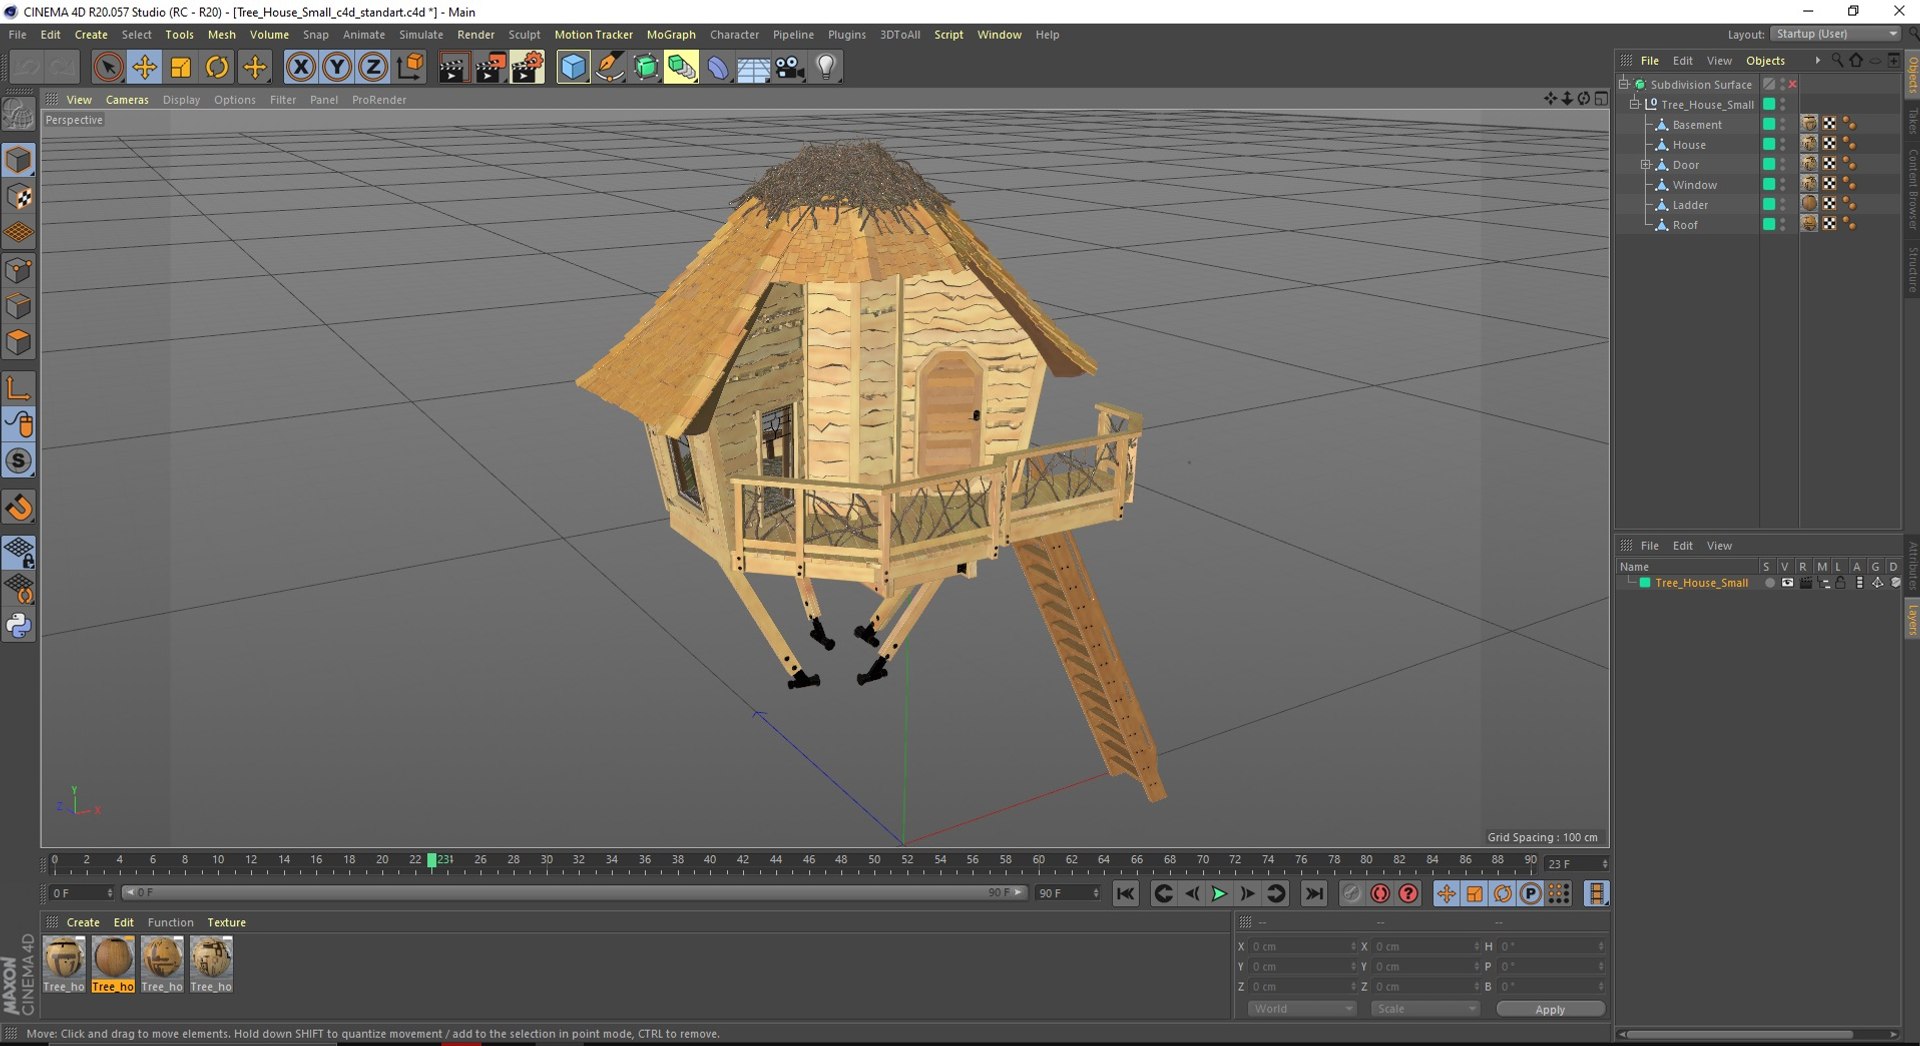Image resolution: width=1920 pixels, height=1046 pixels.
Task: Switch to Points mode
Action: tap(19, 270)
